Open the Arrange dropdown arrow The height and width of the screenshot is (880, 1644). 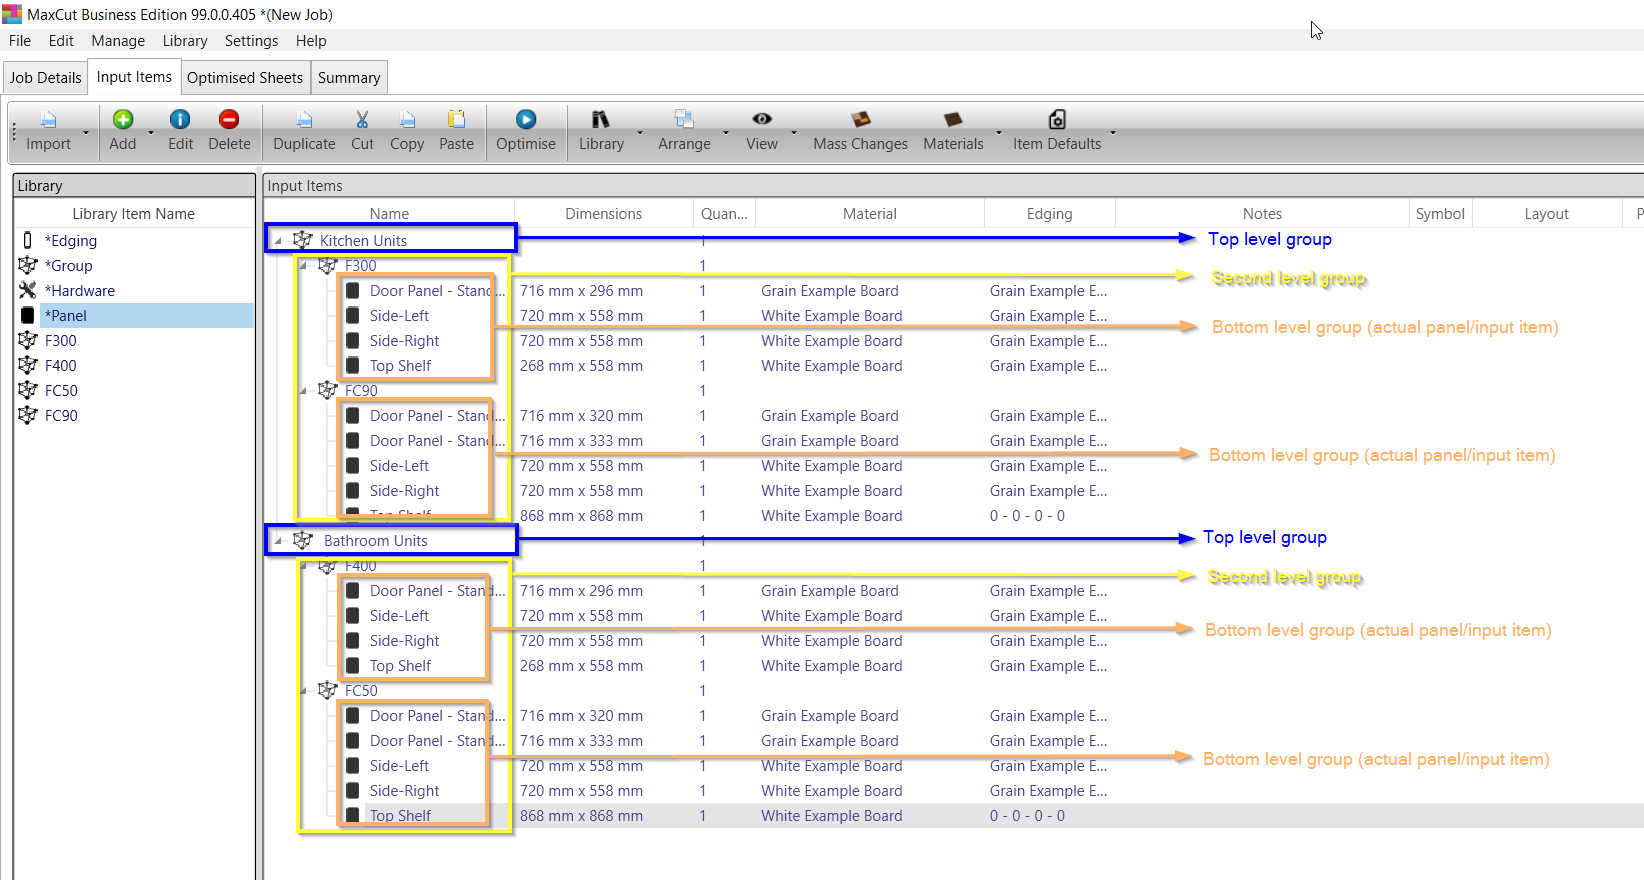(x=726, y=132)
